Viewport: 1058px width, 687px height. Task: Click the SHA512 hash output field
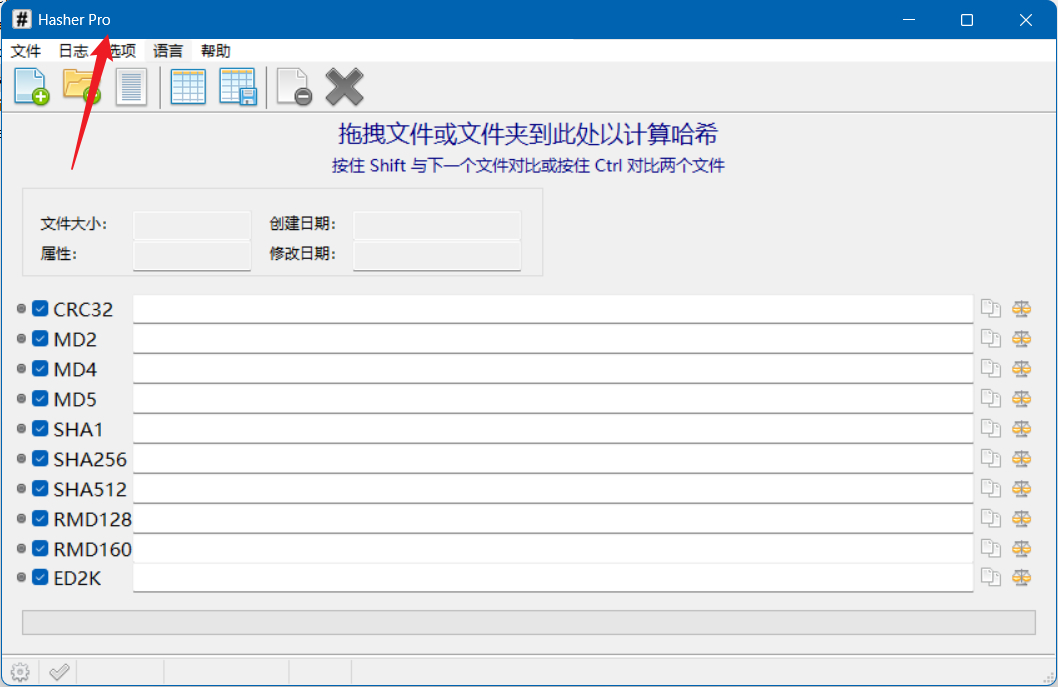coord(553,488)
